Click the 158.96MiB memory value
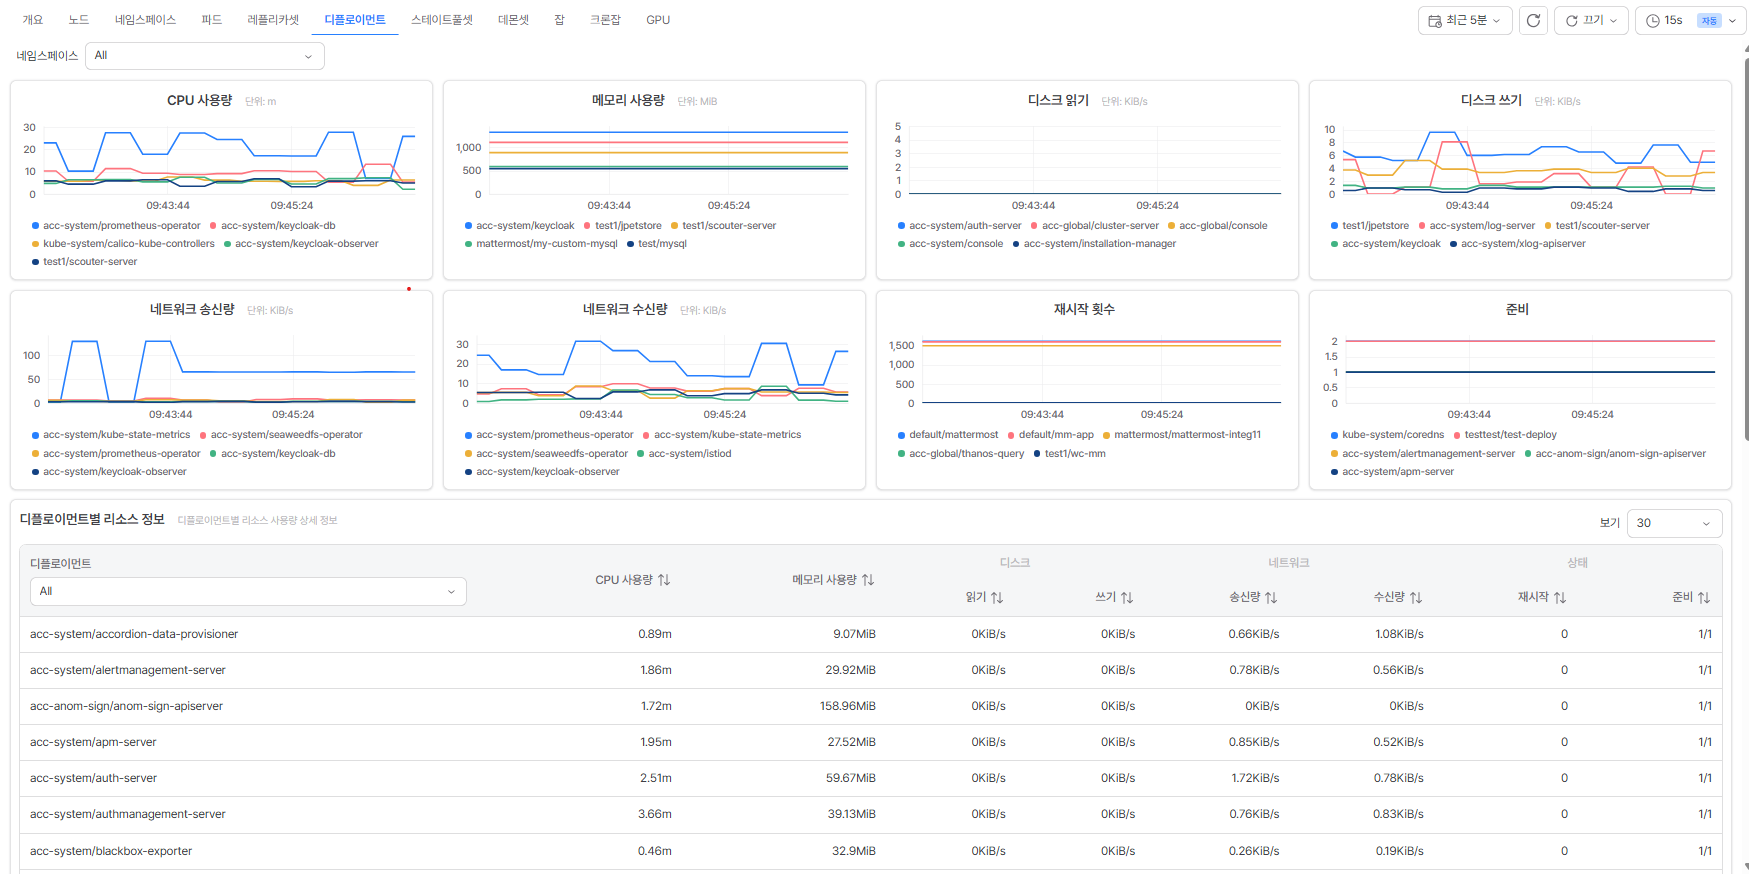This screenshot has width=1749, height=879. coord(848,706)
